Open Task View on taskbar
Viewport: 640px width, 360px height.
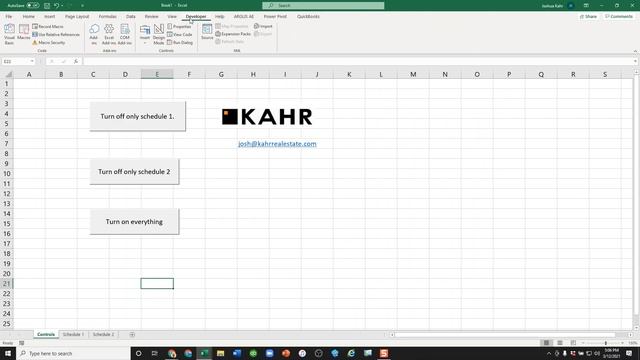155,353
